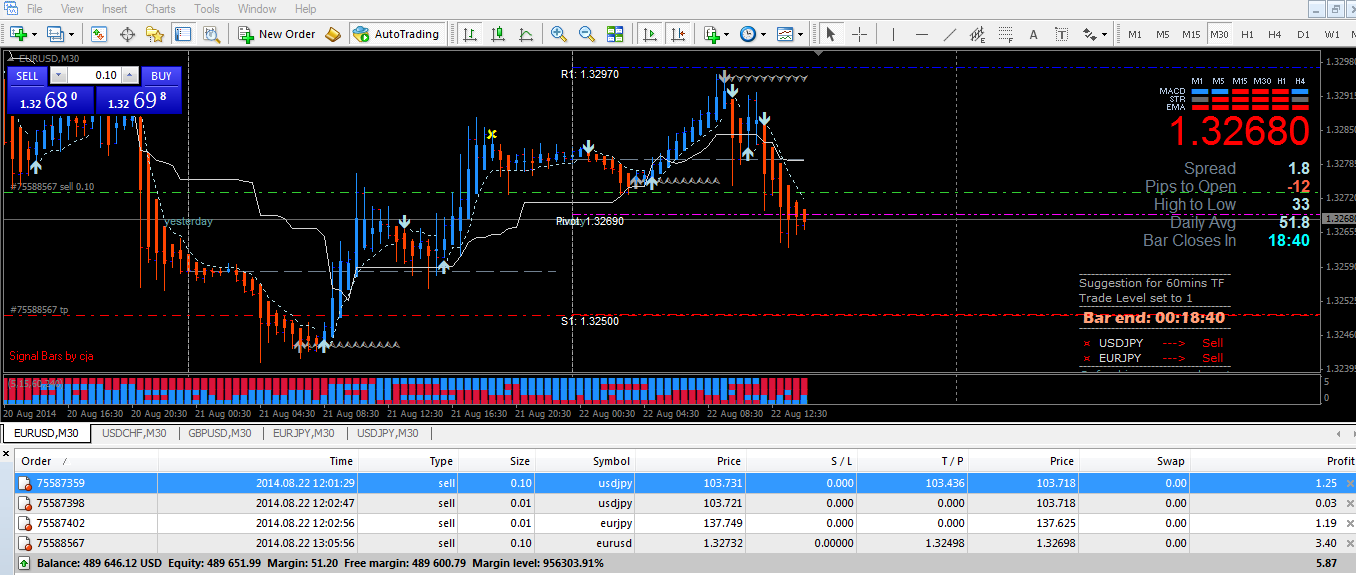Set timeframe to M1
Viewport: 1356px width, 575px height.
pos(1135,34)
